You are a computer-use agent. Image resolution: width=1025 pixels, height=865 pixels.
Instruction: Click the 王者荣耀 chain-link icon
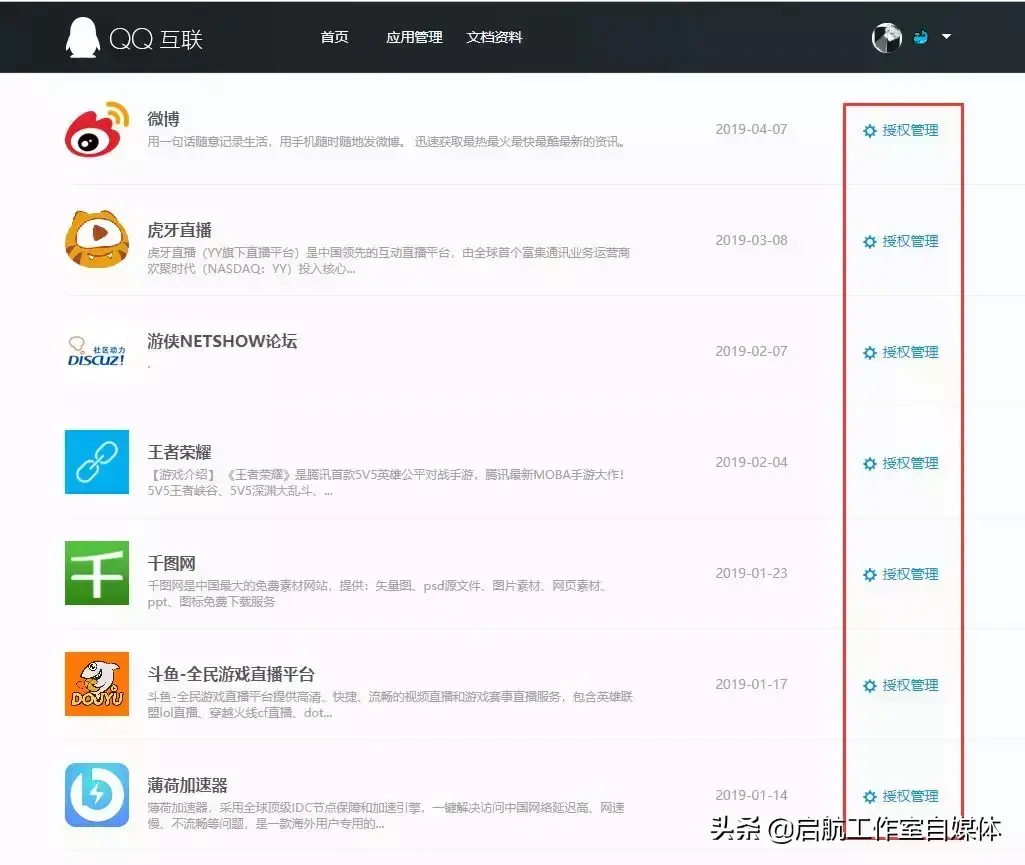pos(97,462)
